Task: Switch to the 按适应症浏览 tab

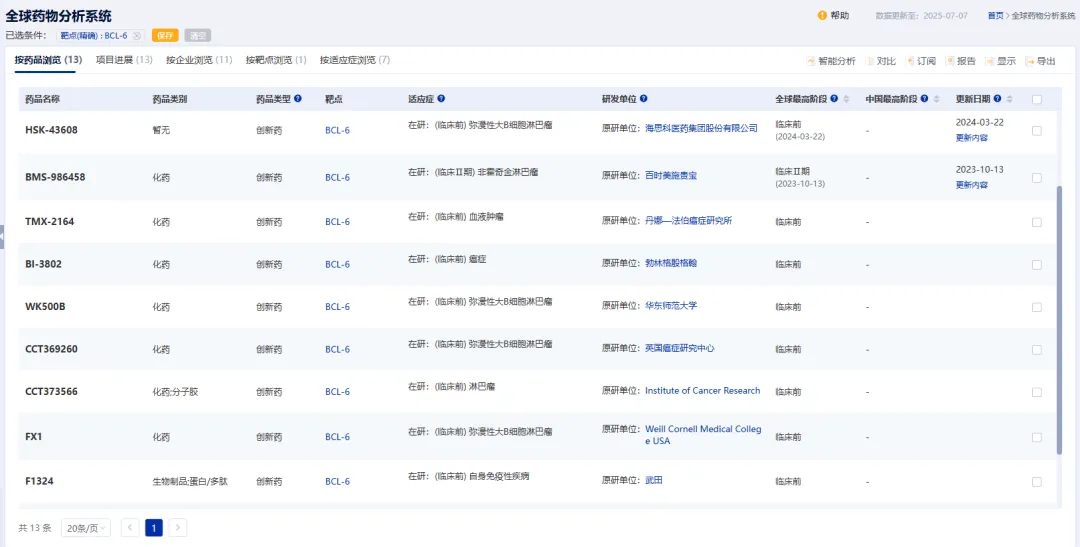Action: [354, 60]
